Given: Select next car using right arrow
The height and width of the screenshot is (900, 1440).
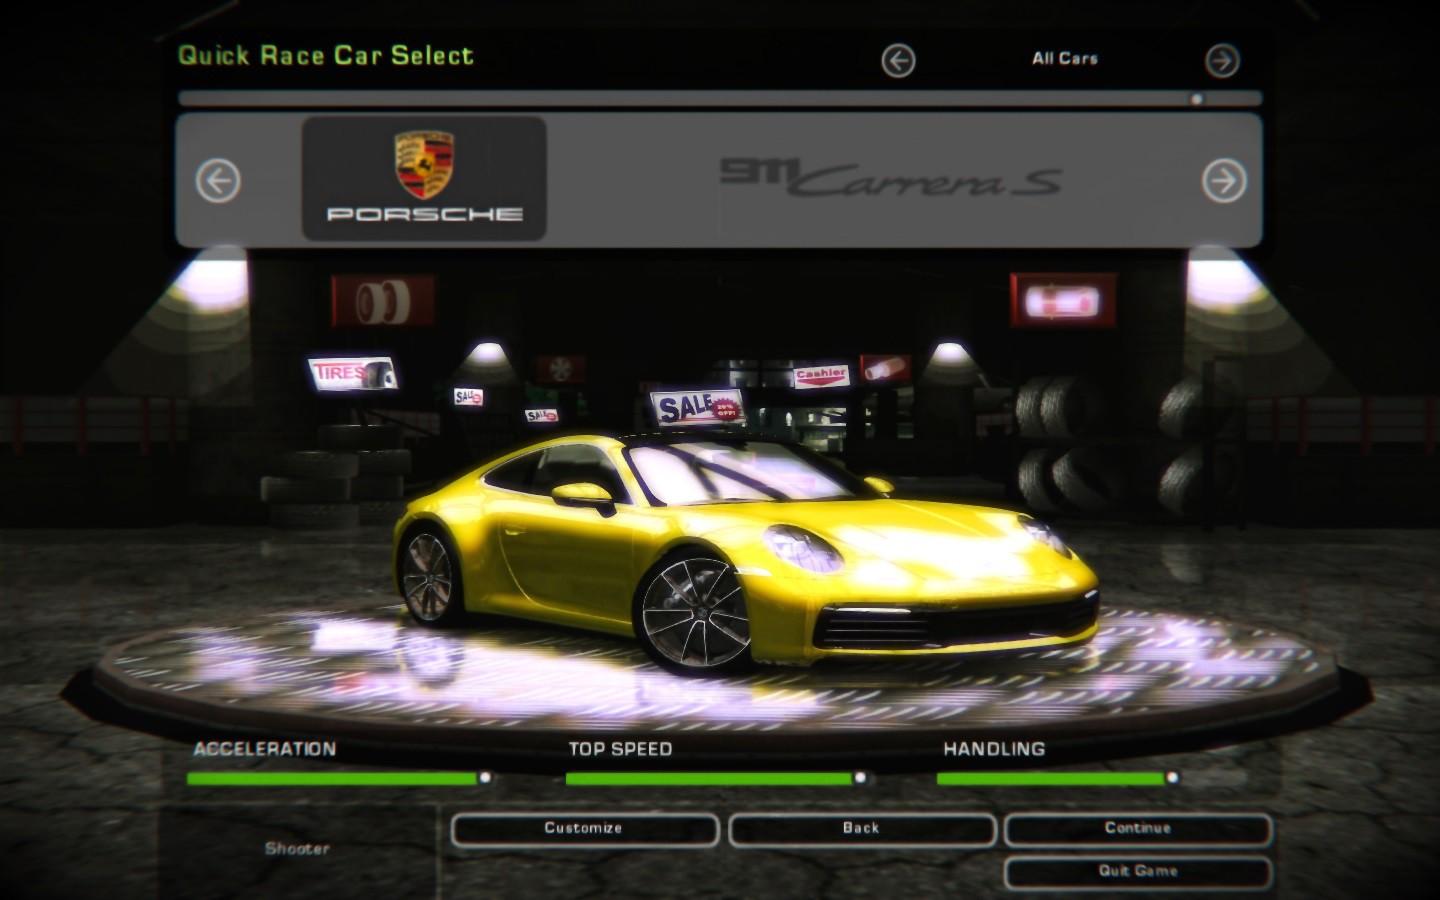Looking at the screenshot, I should coord(1224,181).
